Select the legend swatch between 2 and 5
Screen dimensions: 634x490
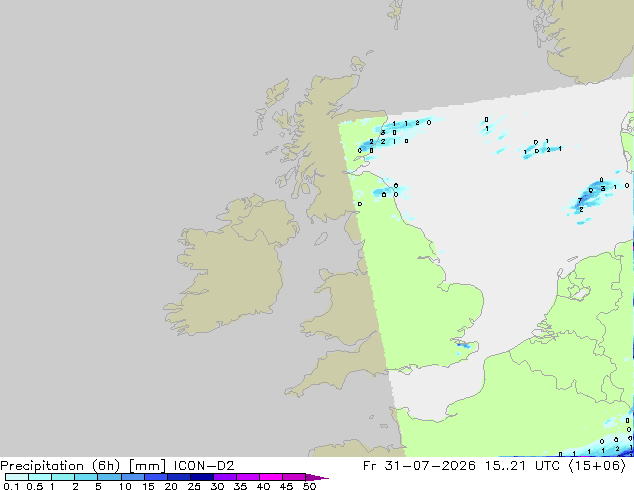[87, 477]
